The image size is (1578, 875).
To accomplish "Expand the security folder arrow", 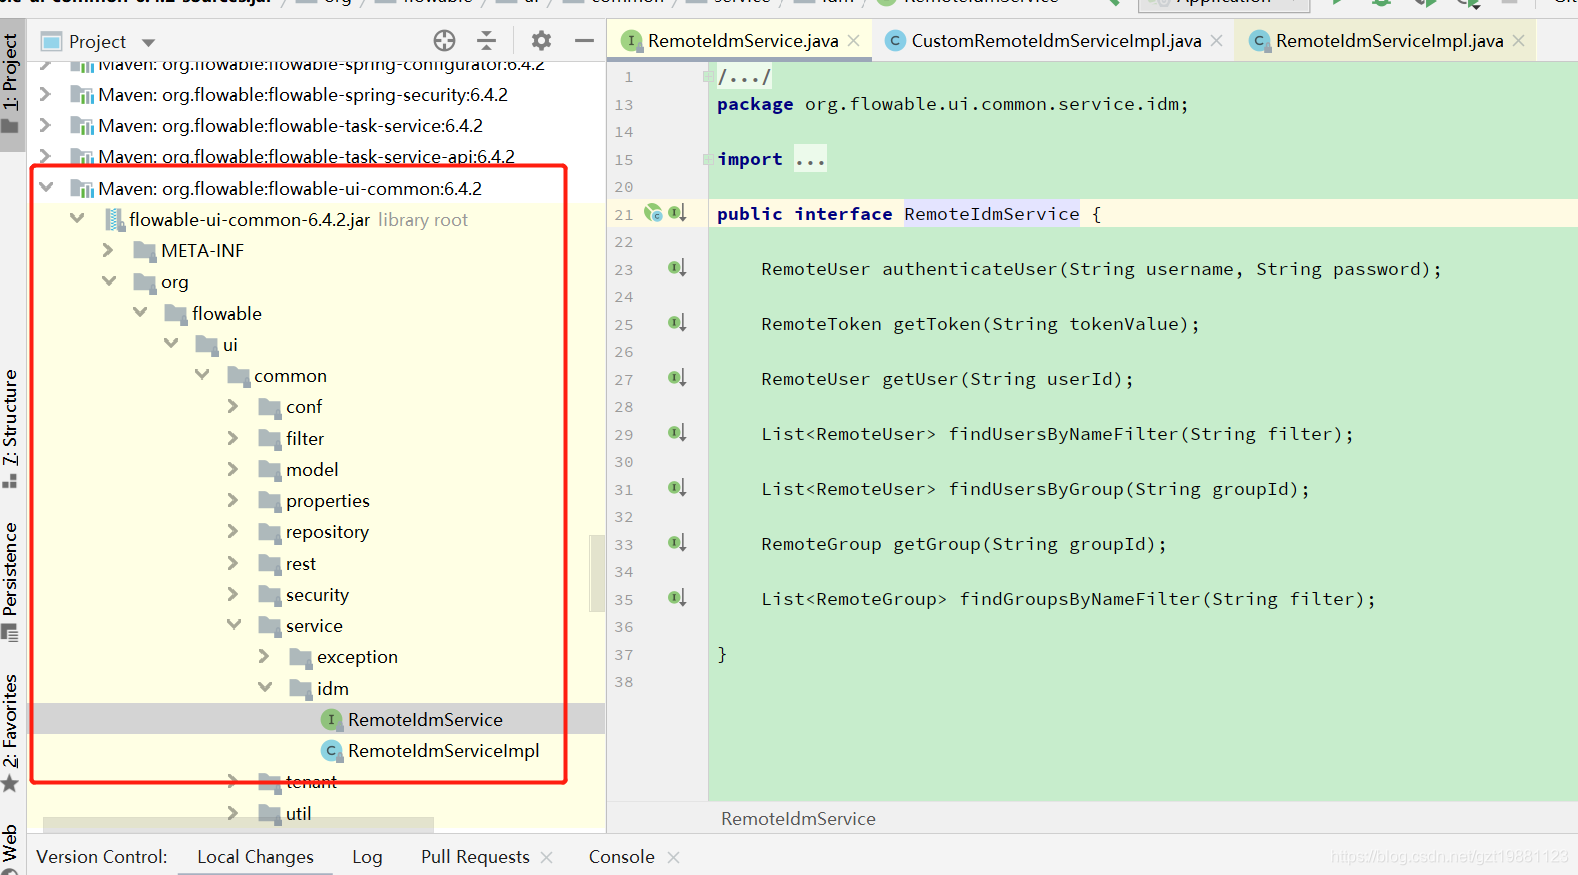I will (233, 594).
